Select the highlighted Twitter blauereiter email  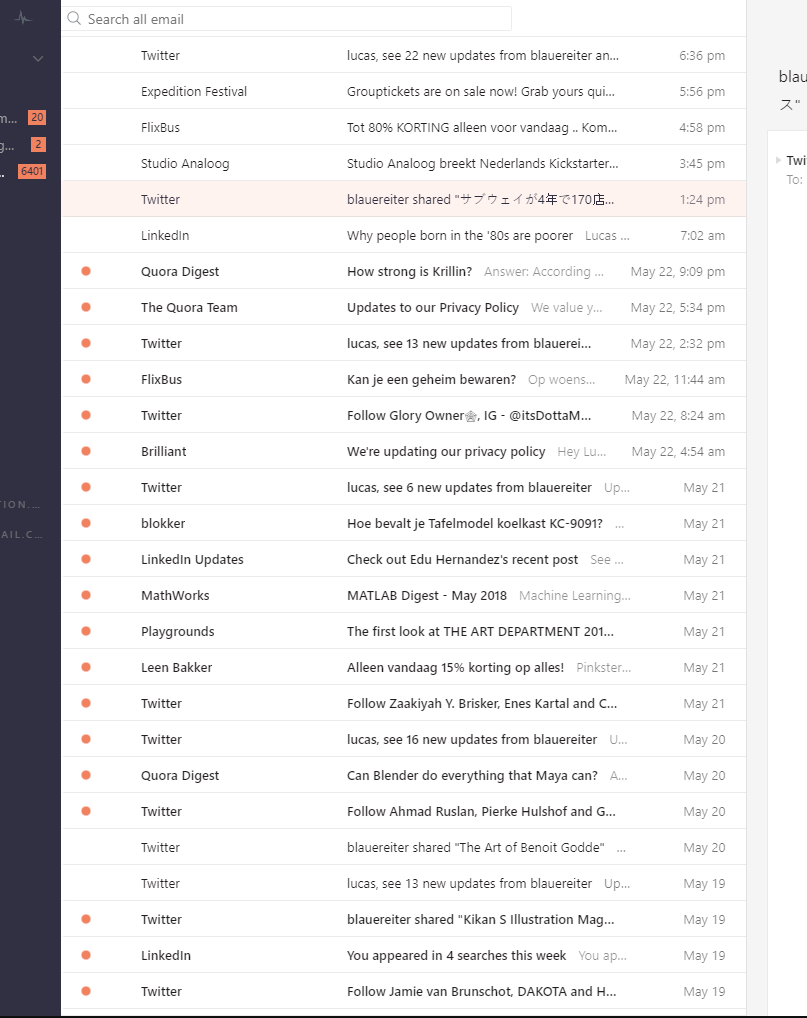pos(400,199)
